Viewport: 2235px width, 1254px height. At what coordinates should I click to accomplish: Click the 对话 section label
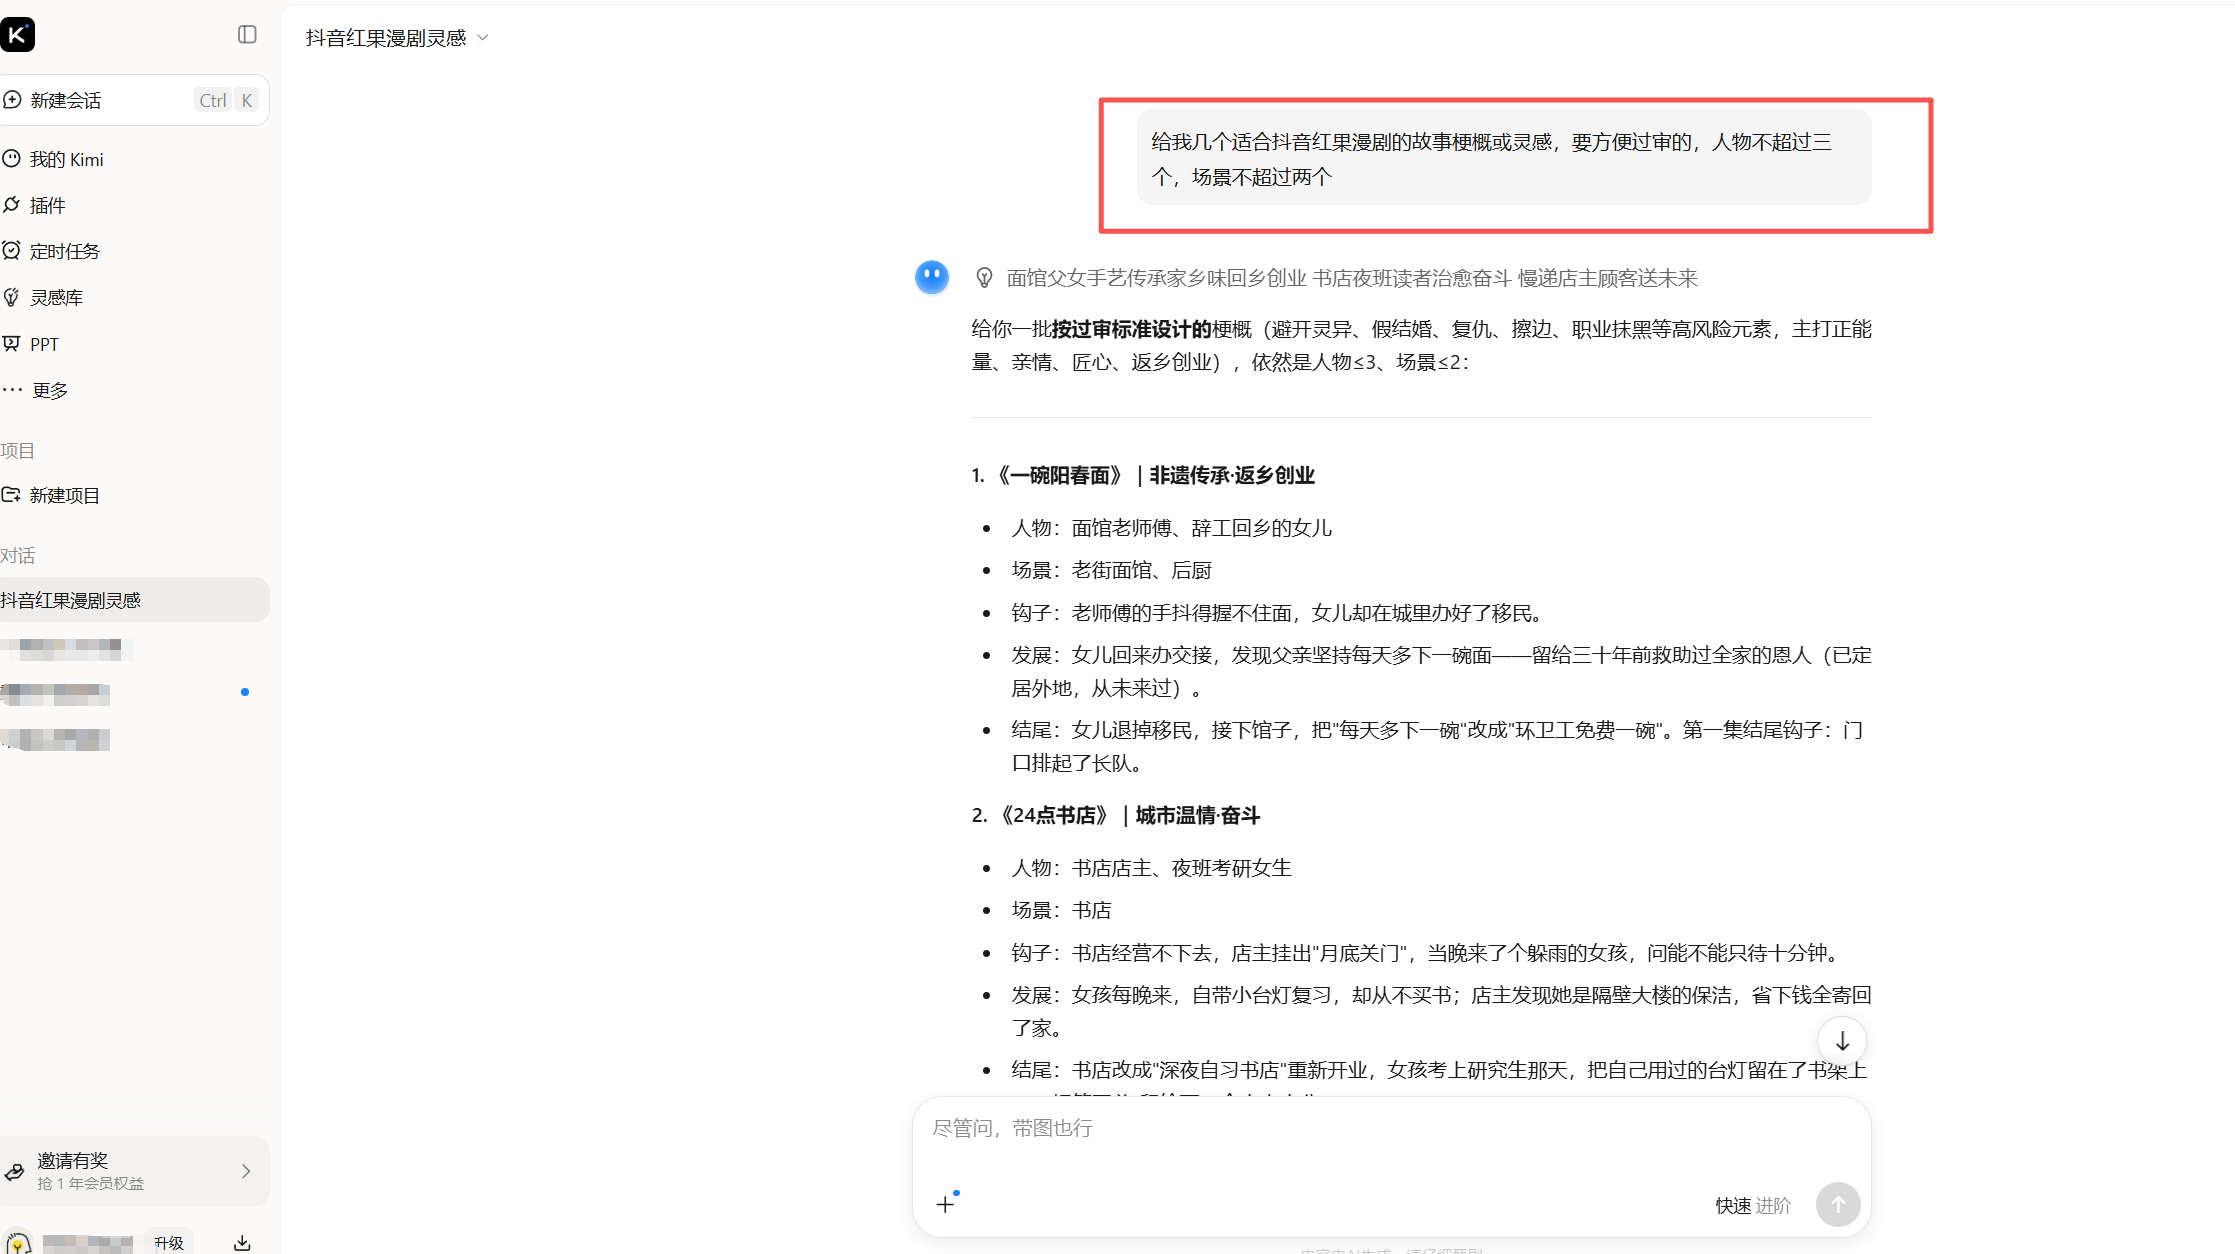pos(17,555)
